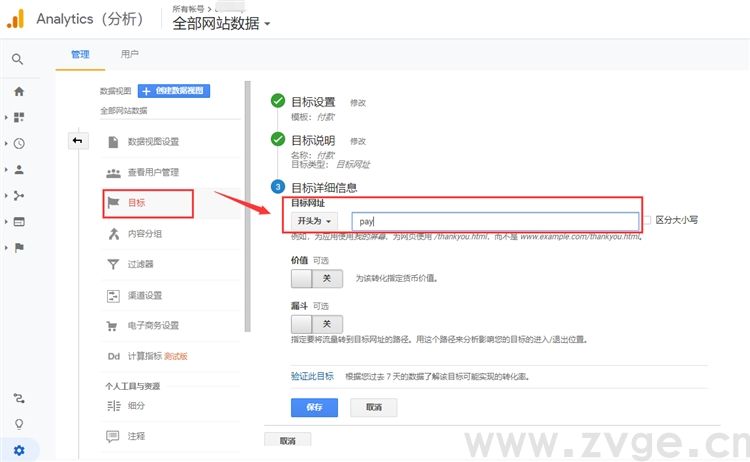Screen dimensions: 750x462
Task: Click the 过滤器 funnel icon
Action: tap(113, 264)
